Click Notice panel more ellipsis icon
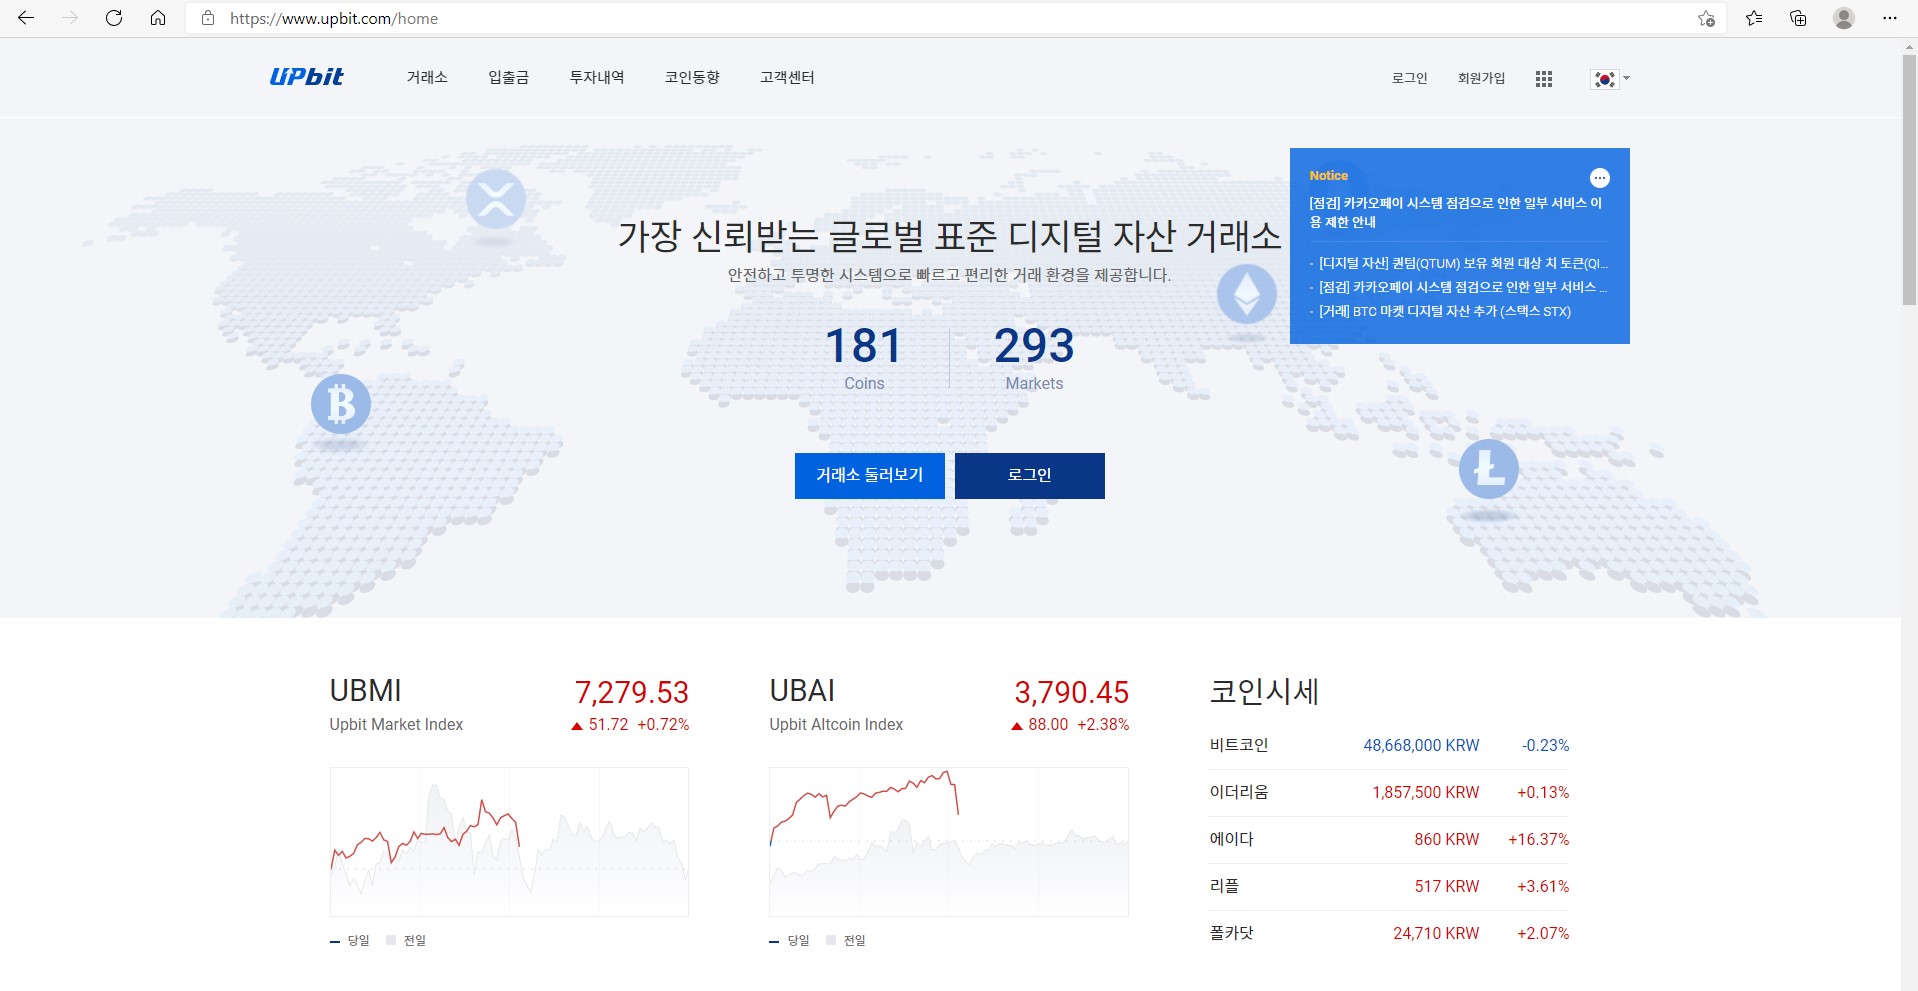The image size is (1918, 991). 1600,178
